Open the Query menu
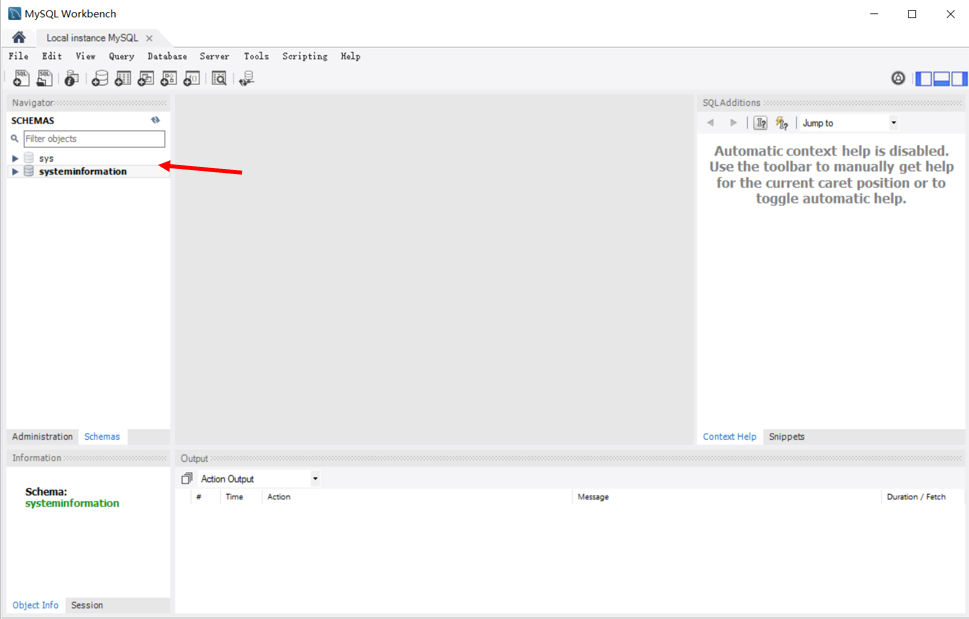This screenshot has width=969, height=619. [x=121, y=56]
